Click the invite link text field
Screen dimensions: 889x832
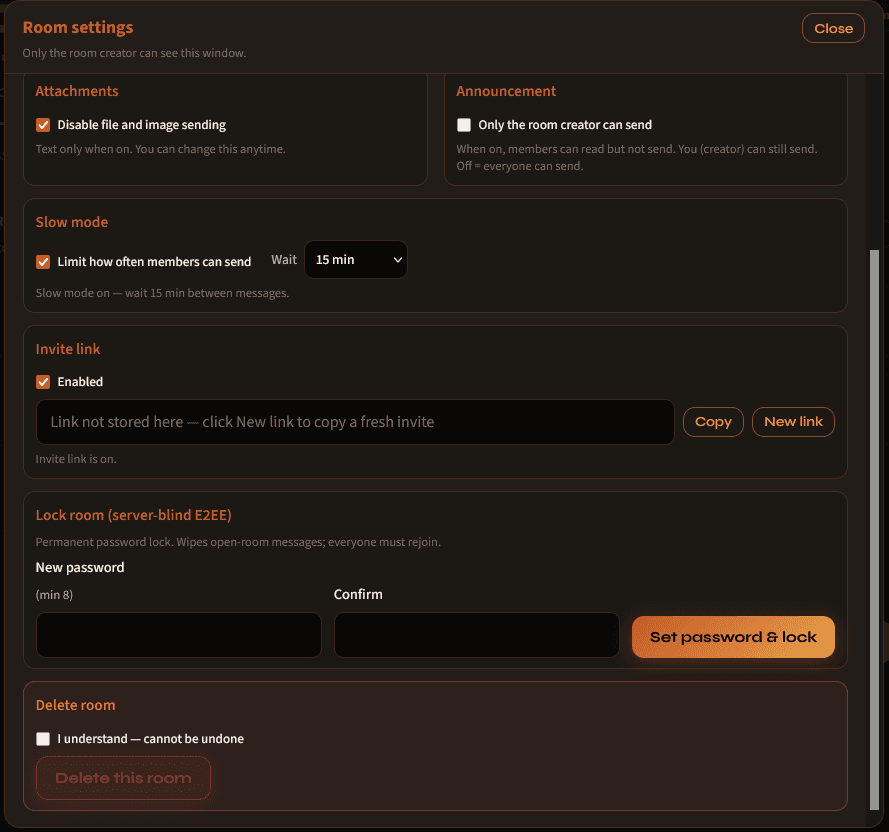355,422
